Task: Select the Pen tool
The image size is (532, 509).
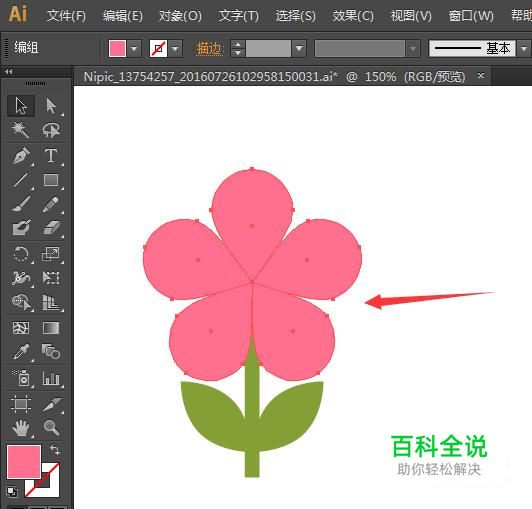Action: pyautogui.click(x=21, y=155)
